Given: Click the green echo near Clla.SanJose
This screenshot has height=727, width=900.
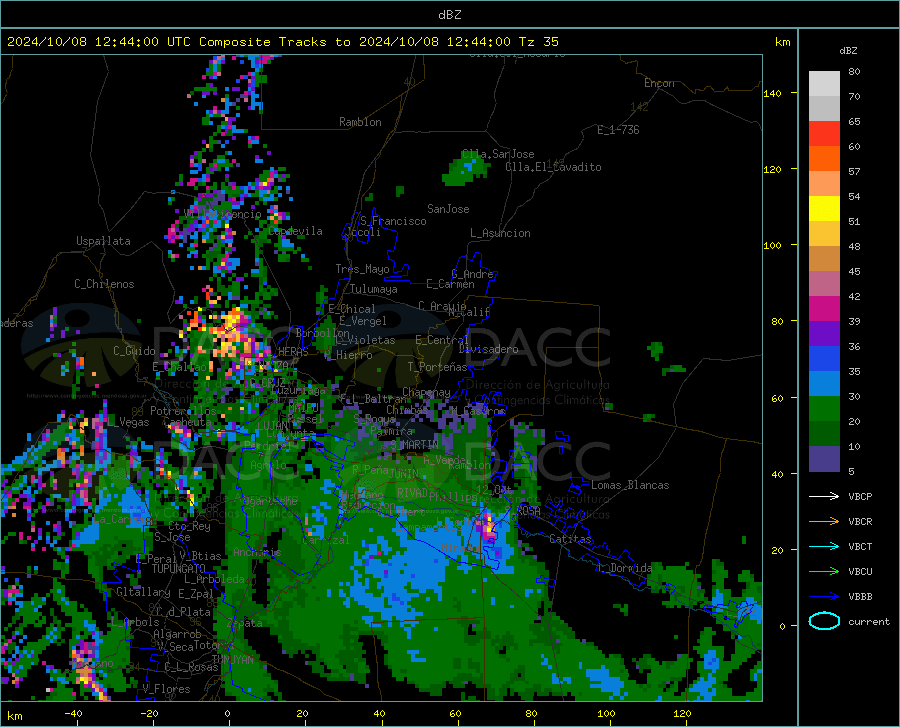Looking at the screenshot, I should (466, 170).
